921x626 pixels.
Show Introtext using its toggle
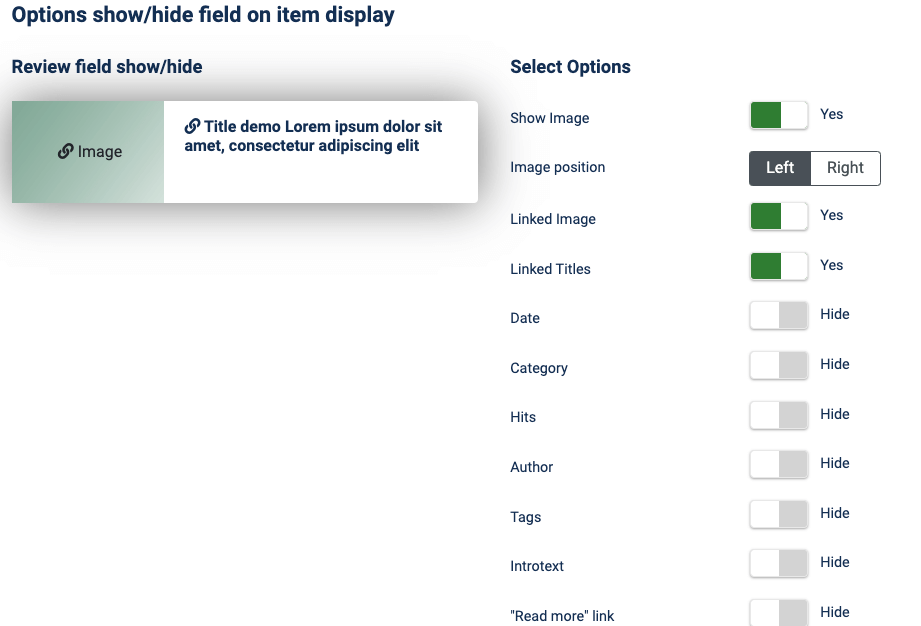click(779, 563)
